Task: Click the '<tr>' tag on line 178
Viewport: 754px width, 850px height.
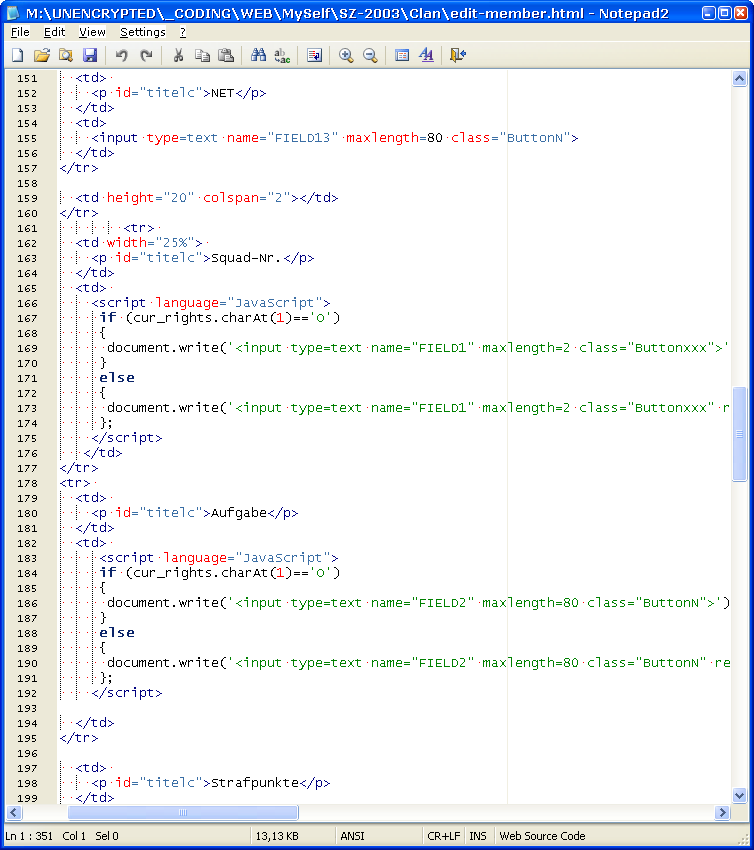Action: [75, 483]
